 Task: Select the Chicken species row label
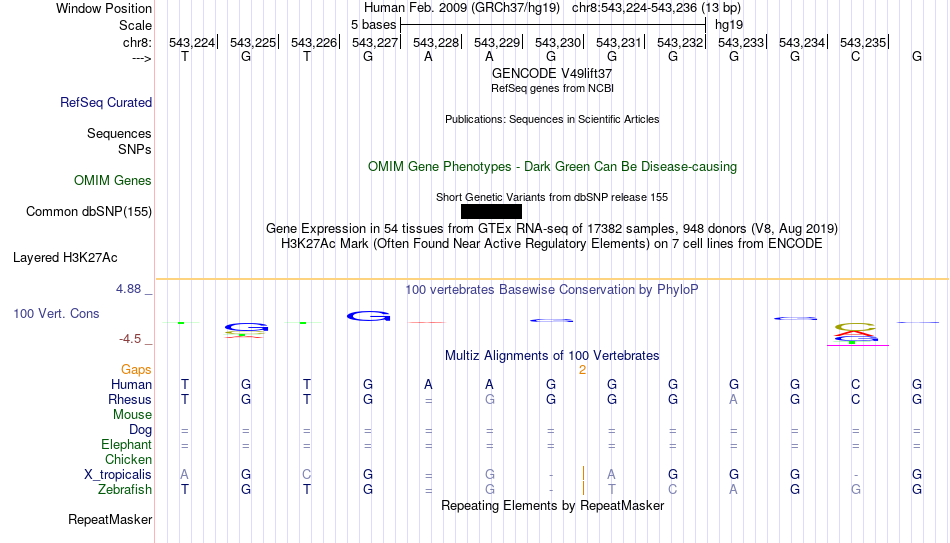128,459
